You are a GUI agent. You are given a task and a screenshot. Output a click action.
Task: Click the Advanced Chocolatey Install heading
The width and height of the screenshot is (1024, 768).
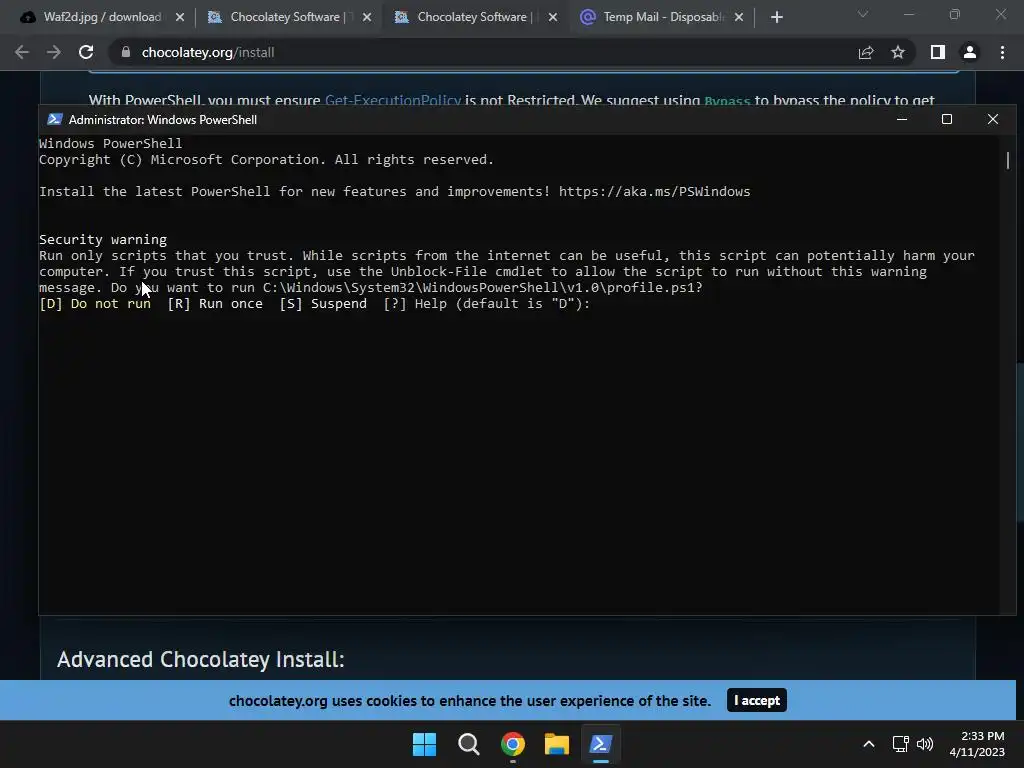pos(200,660)
